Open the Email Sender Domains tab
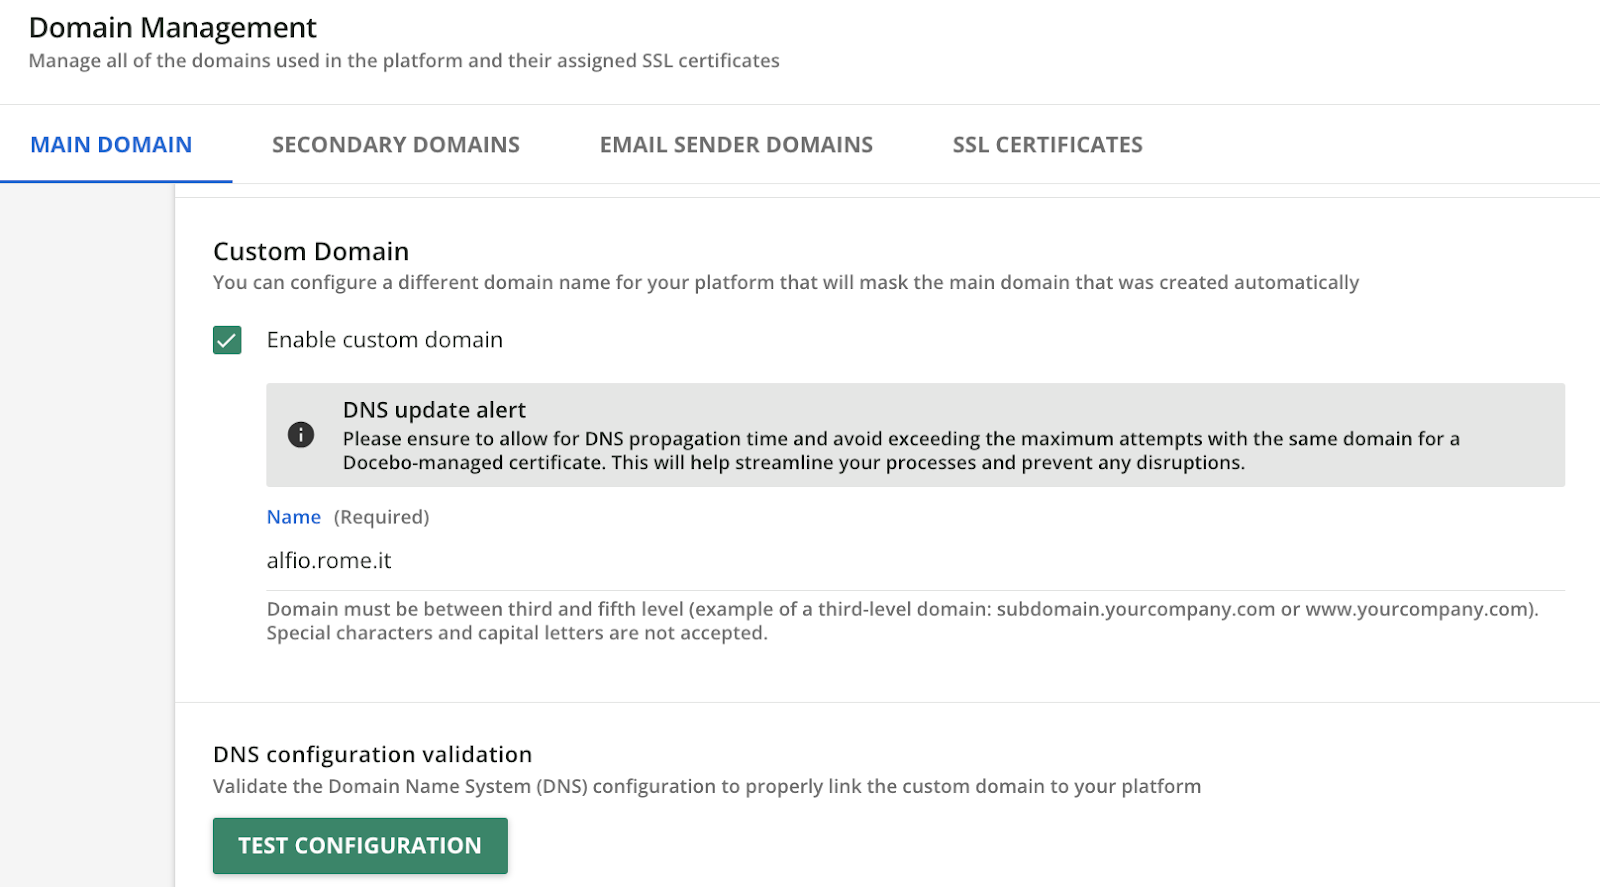 coord(736,145)
